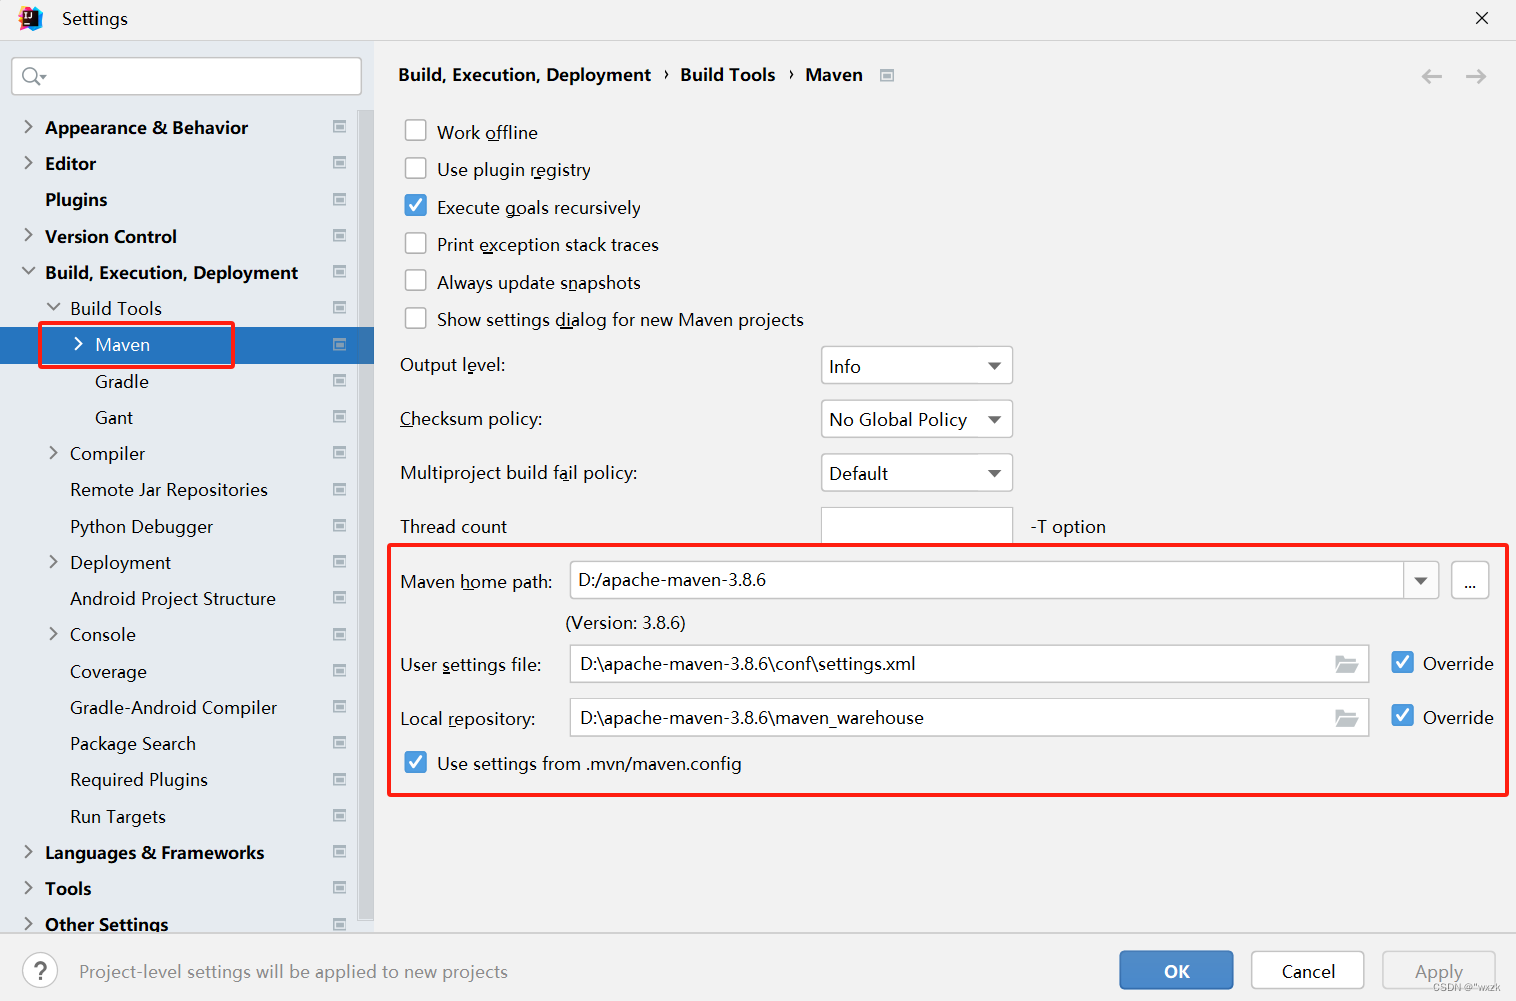Image resolution: width=1516 pixels, height=1001 pixels.
Task: Click project-level icon beside Required Plugins
Action: click(340, 780)
